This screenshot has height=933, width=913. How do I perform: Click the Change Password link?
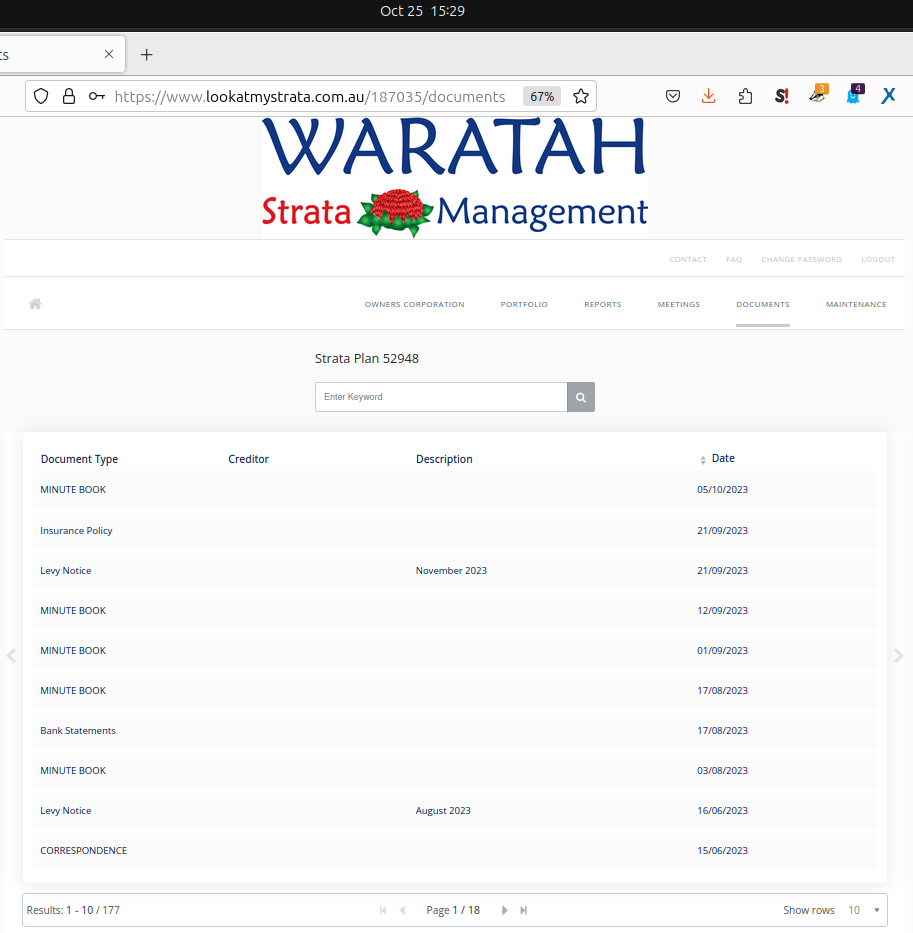tap(801, 259)
